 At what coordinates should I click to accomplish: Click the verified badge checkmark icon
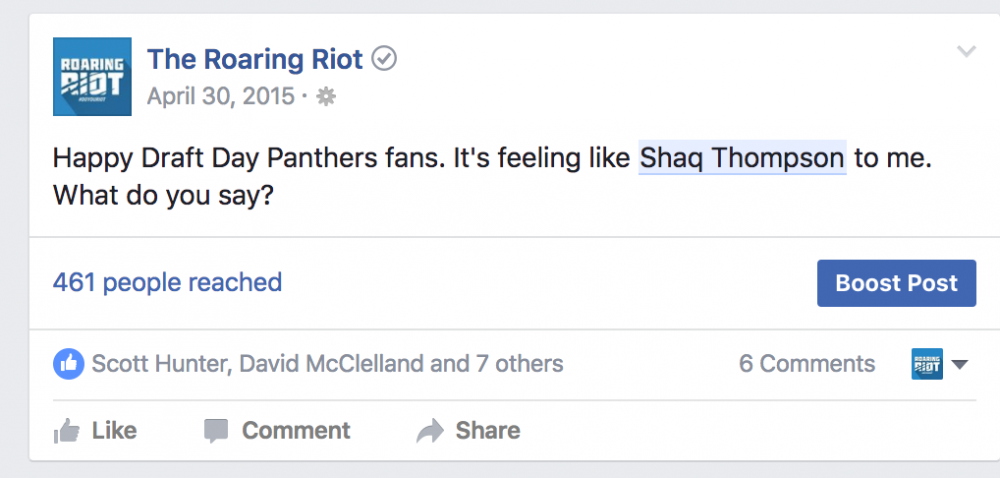[384, 60]
